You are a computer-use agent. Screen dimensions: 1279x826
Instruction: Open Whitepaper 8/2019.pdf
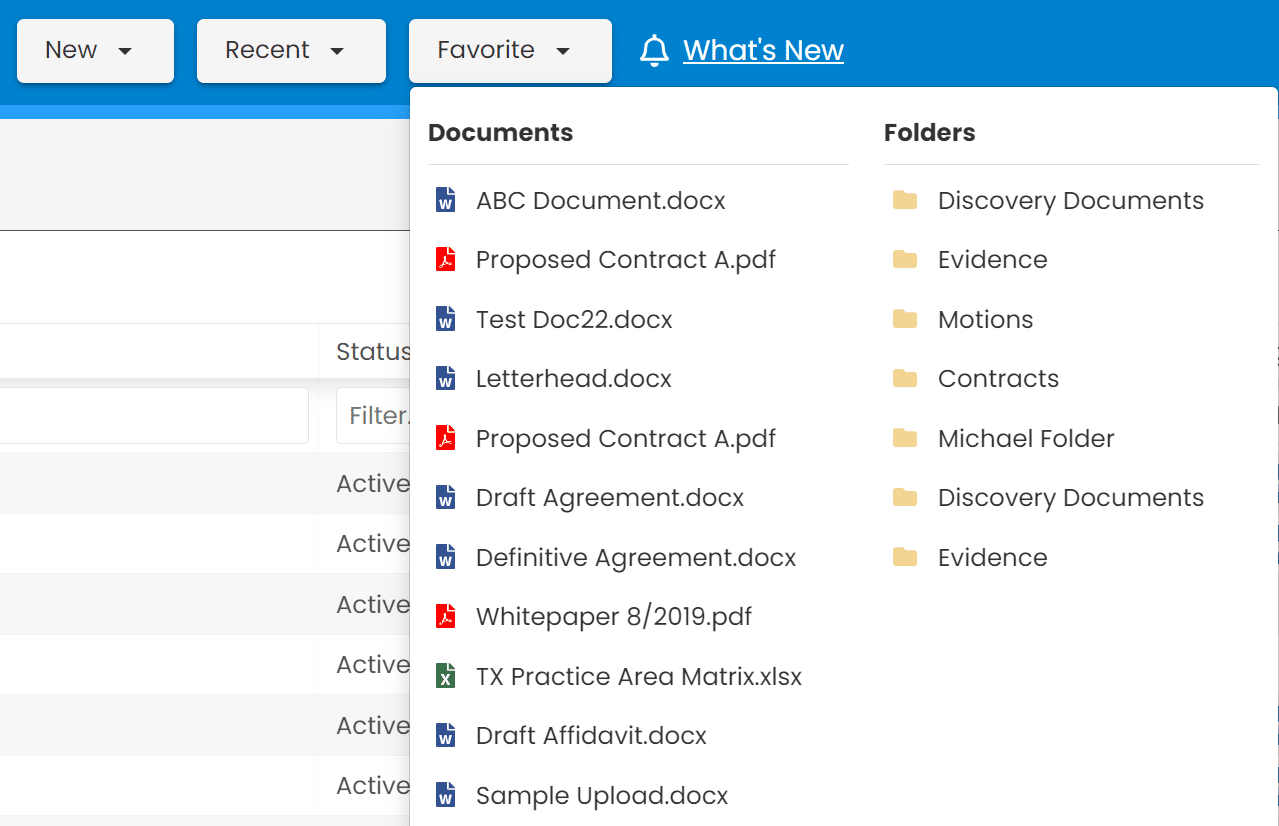tap(614, 616)
